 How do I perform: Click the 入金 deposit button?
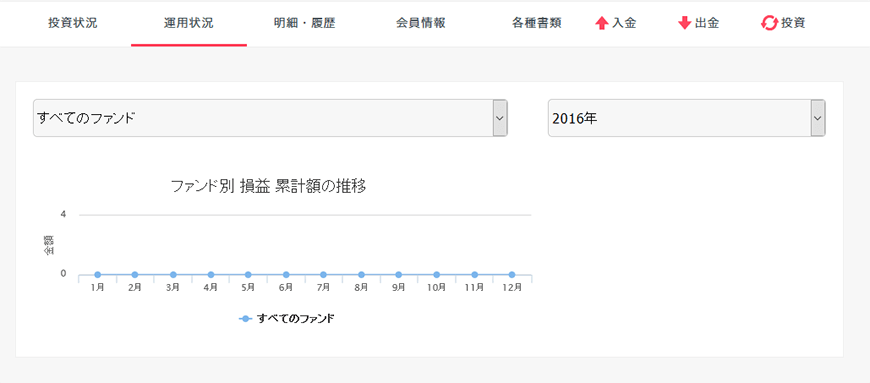(615, 23)
